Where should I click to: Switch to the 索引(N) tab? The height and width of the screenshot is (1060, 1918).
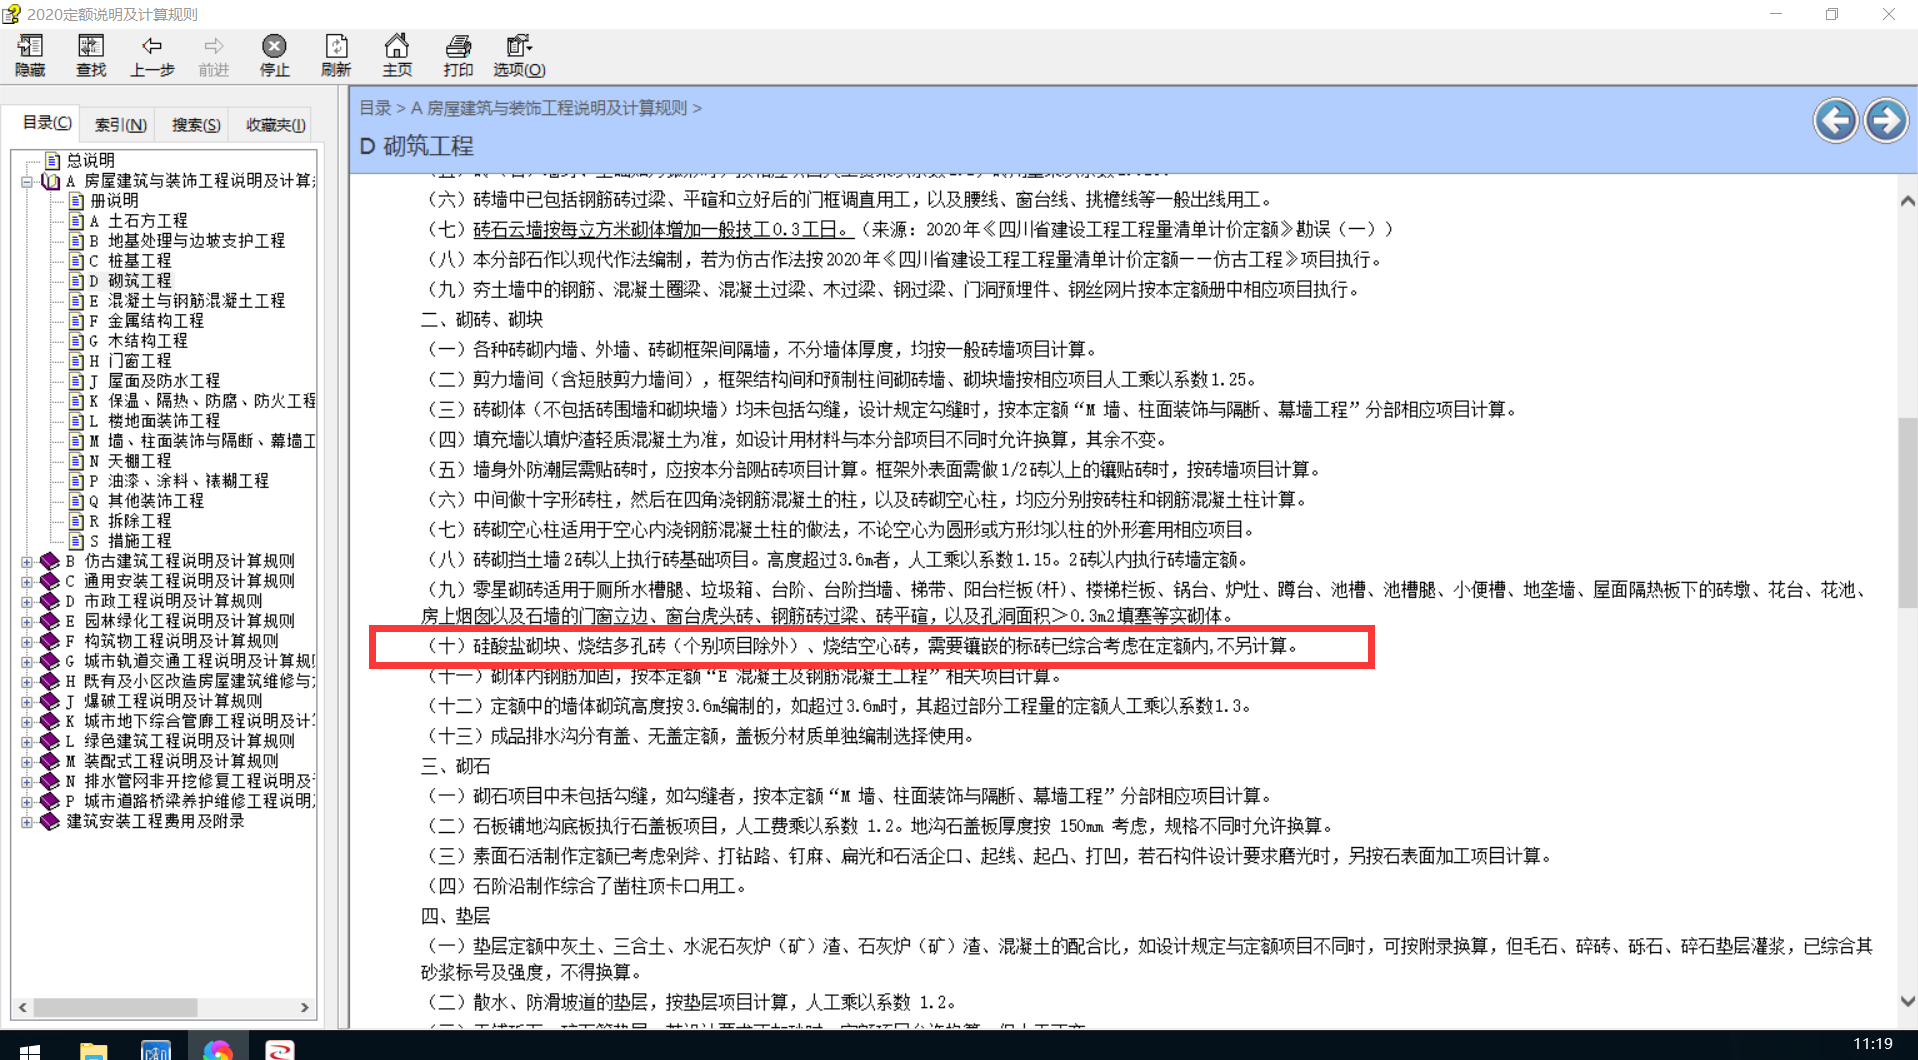(120, 125)
